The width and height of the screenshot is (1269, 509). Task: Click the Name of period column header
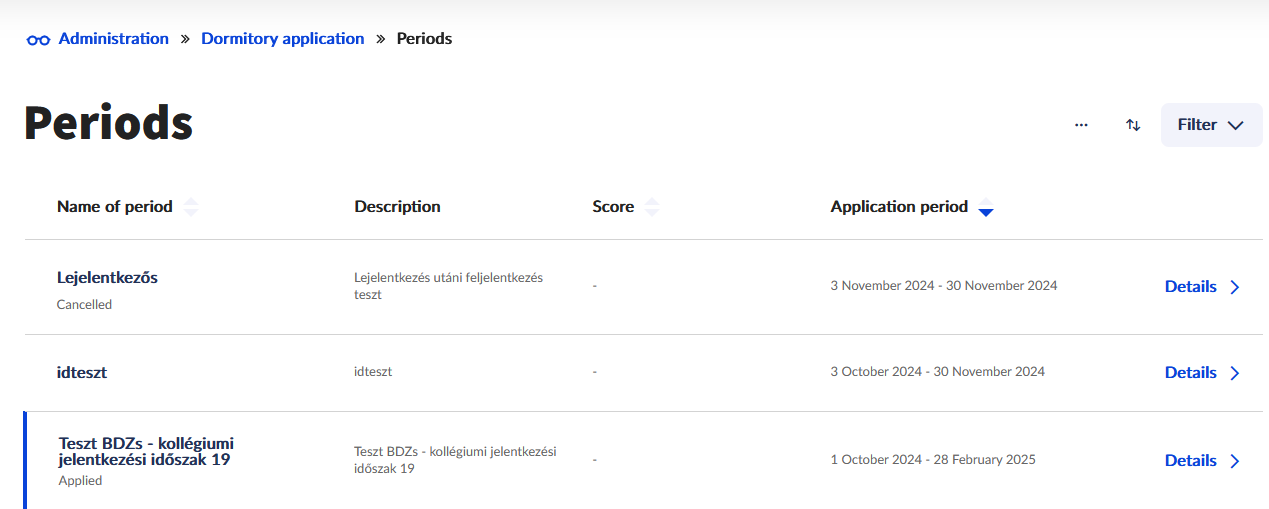pyautogui.click(x=114, y=207)
